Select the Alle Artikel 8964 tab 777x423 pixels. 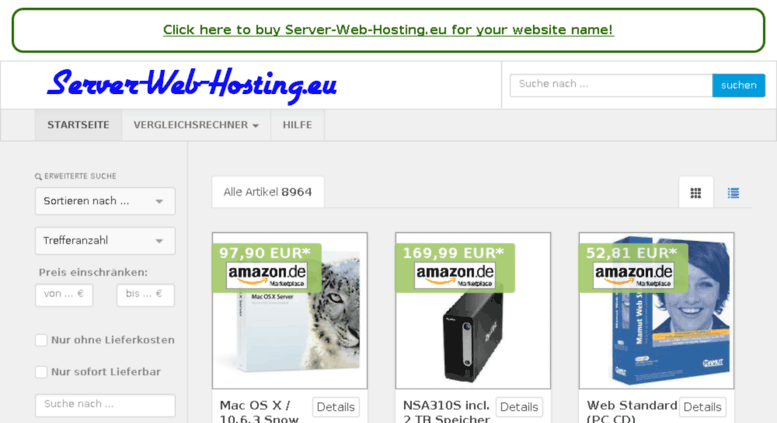[268, 192]
